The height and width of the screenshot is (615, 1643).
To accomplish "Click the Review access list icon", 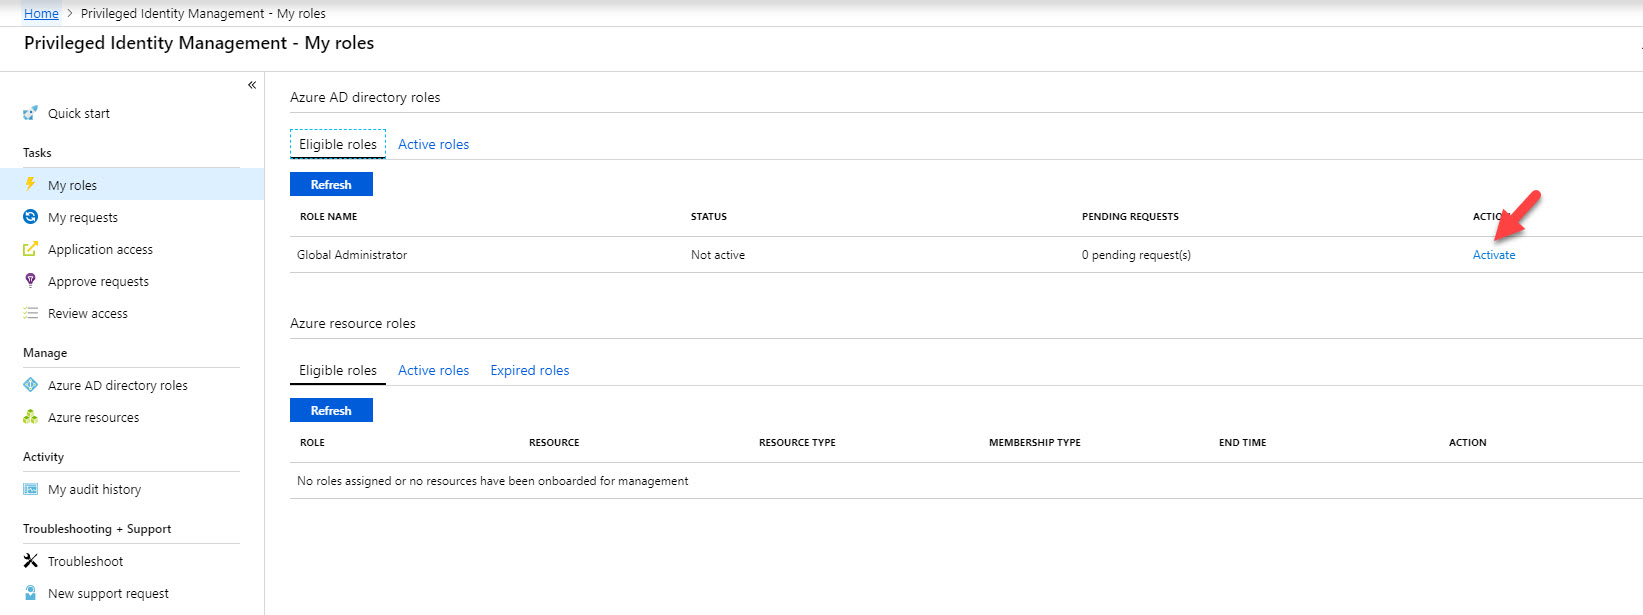I will [30, 313].
